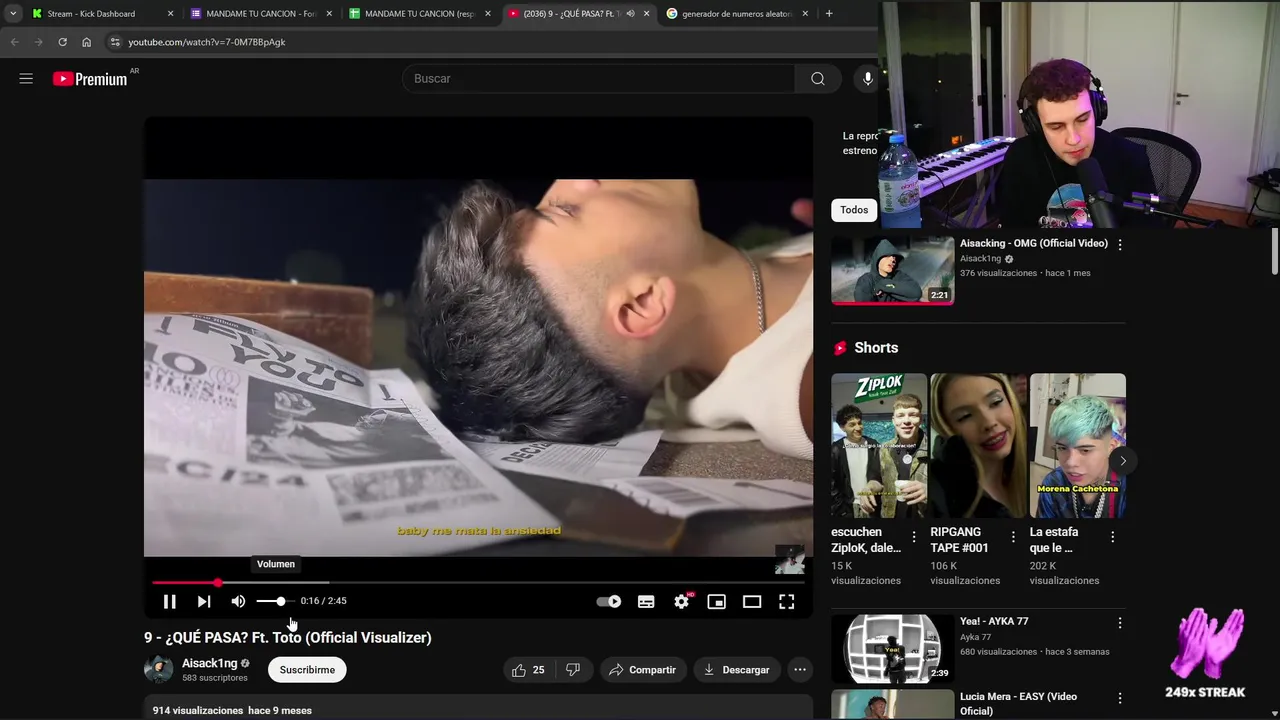Screen dimensions: 1280x720
Task: Mute audio icon on YouTube tab
Action: click(x=630, y=14)
